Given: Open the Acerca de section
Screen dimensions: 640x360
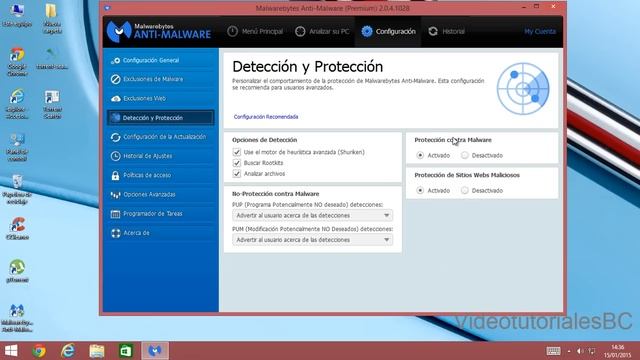Looking at the screenshot, I should (x=161, y=233).
